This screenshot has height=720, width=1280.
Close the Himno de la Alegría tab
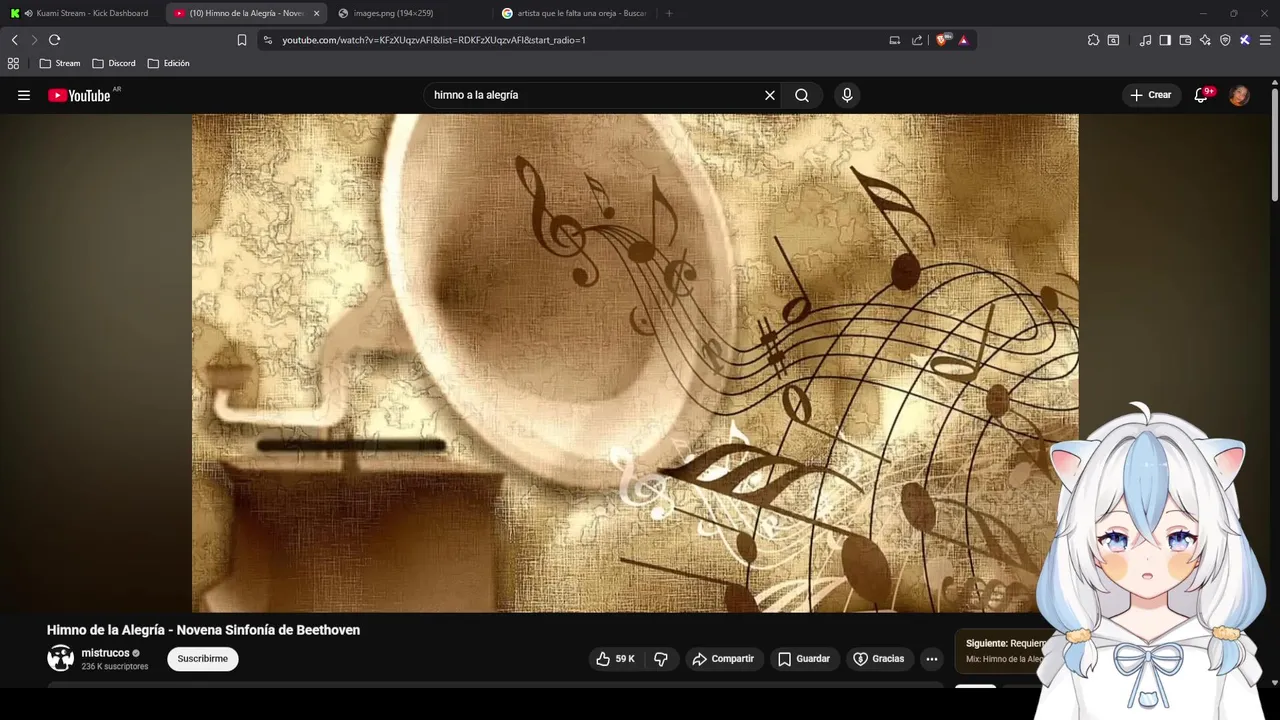316,13
